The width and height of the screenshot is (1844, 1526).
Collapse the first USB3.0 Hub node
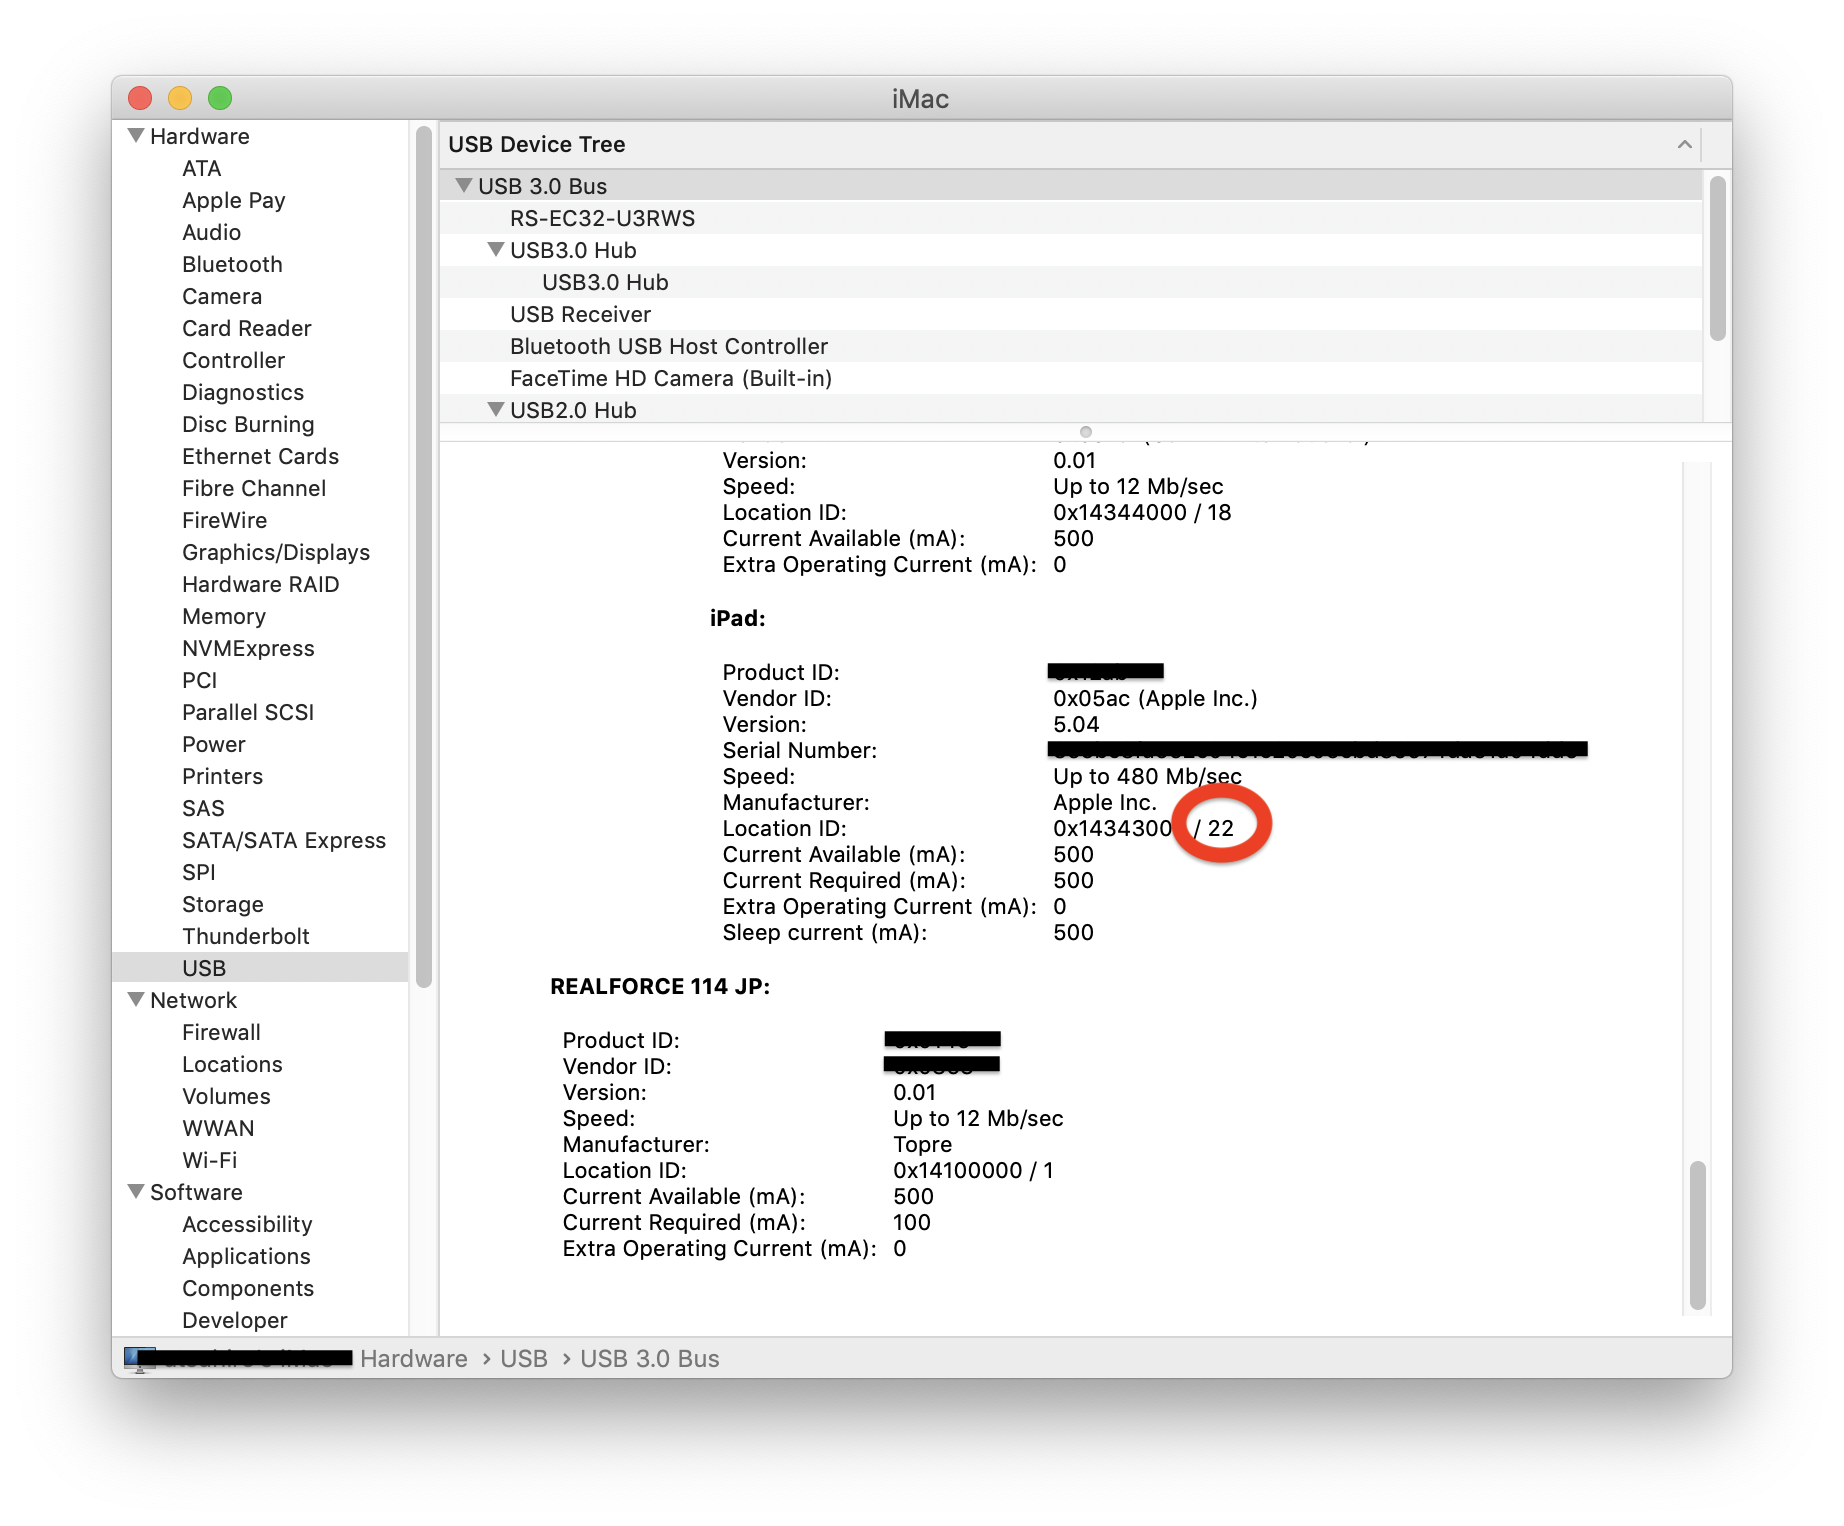pyautogui.click(x=495, y=249)
